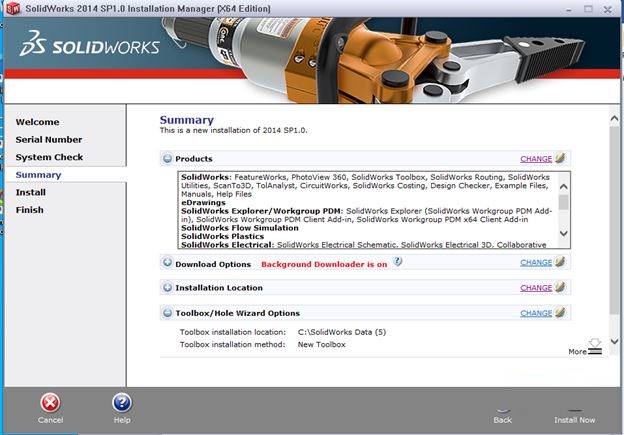Expand the Download Options section
624x435 pixels.
[x=168, y=262]
